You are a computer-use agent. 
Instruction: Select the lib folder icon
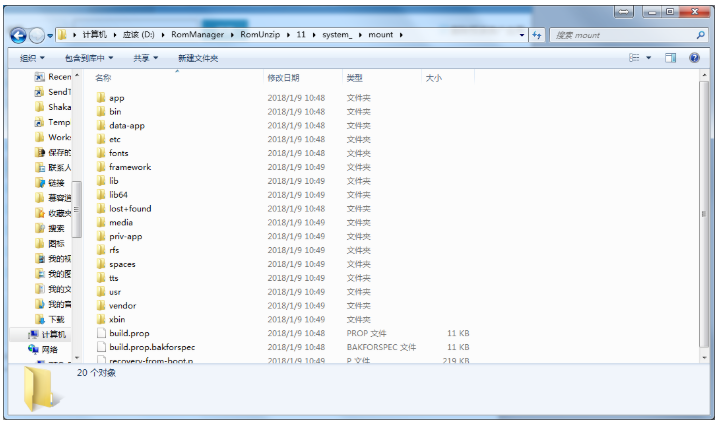coord(101,181)
